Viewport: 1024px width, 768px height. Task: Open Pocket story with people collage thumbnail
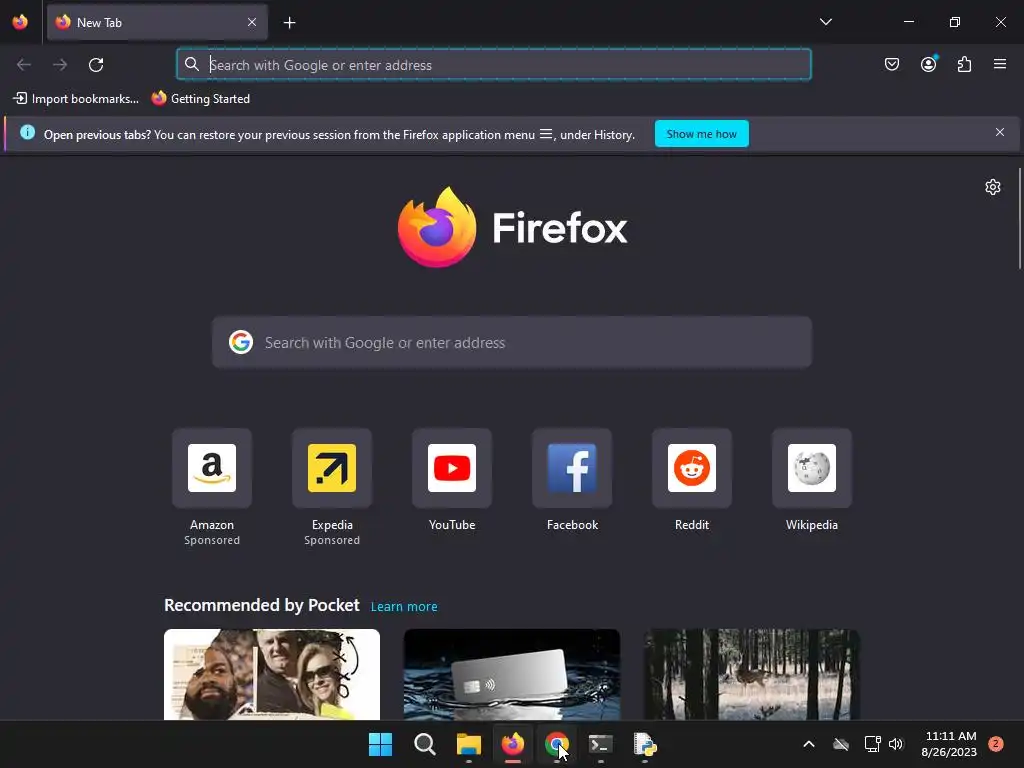pos(272,674)
